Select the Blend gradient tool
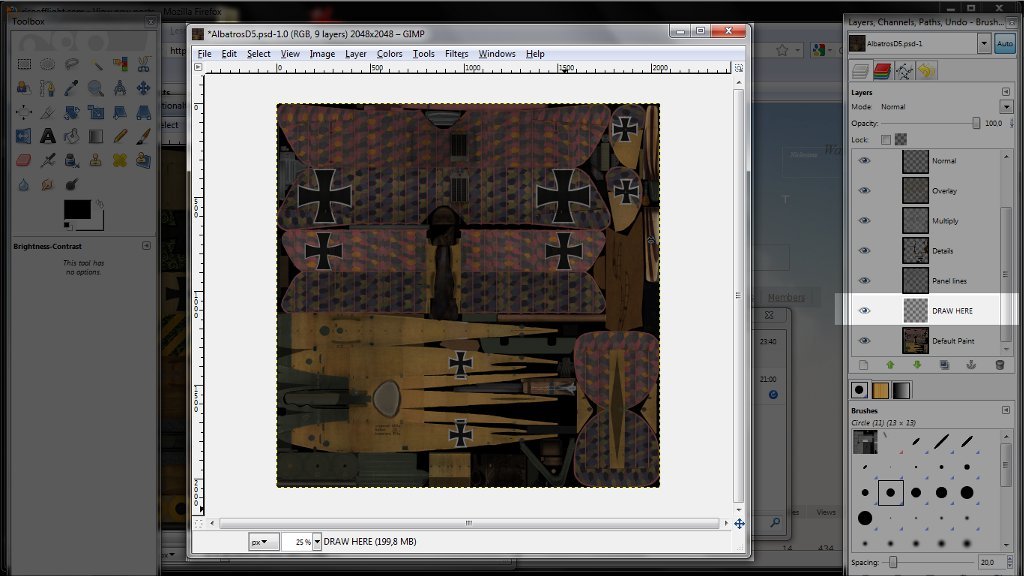The width and height of the screenshot is (1024, 576). click(x=96, y=136)
